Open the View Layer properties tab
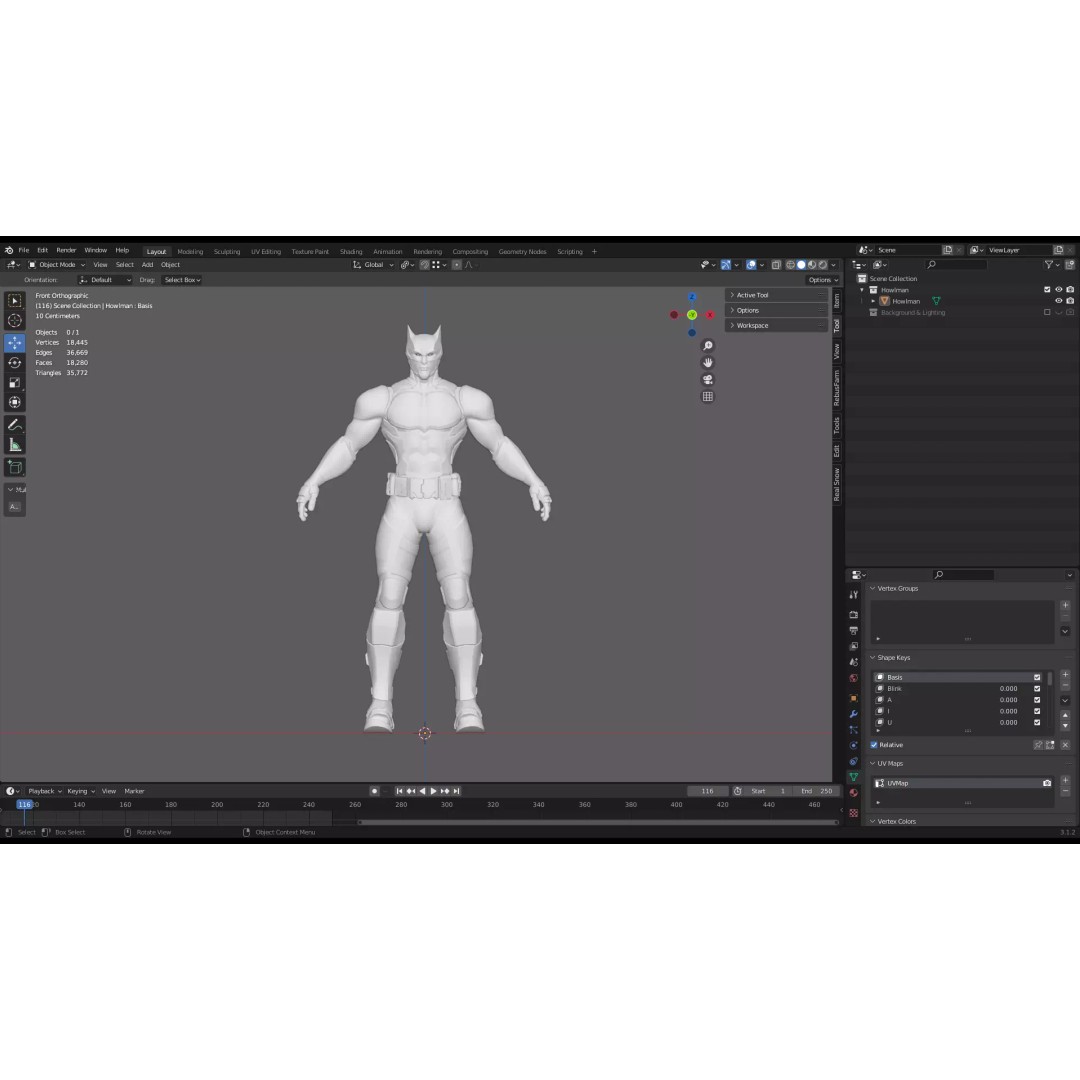The width and height of the screenshot is (1080, 1080). [x=853, y=646]
